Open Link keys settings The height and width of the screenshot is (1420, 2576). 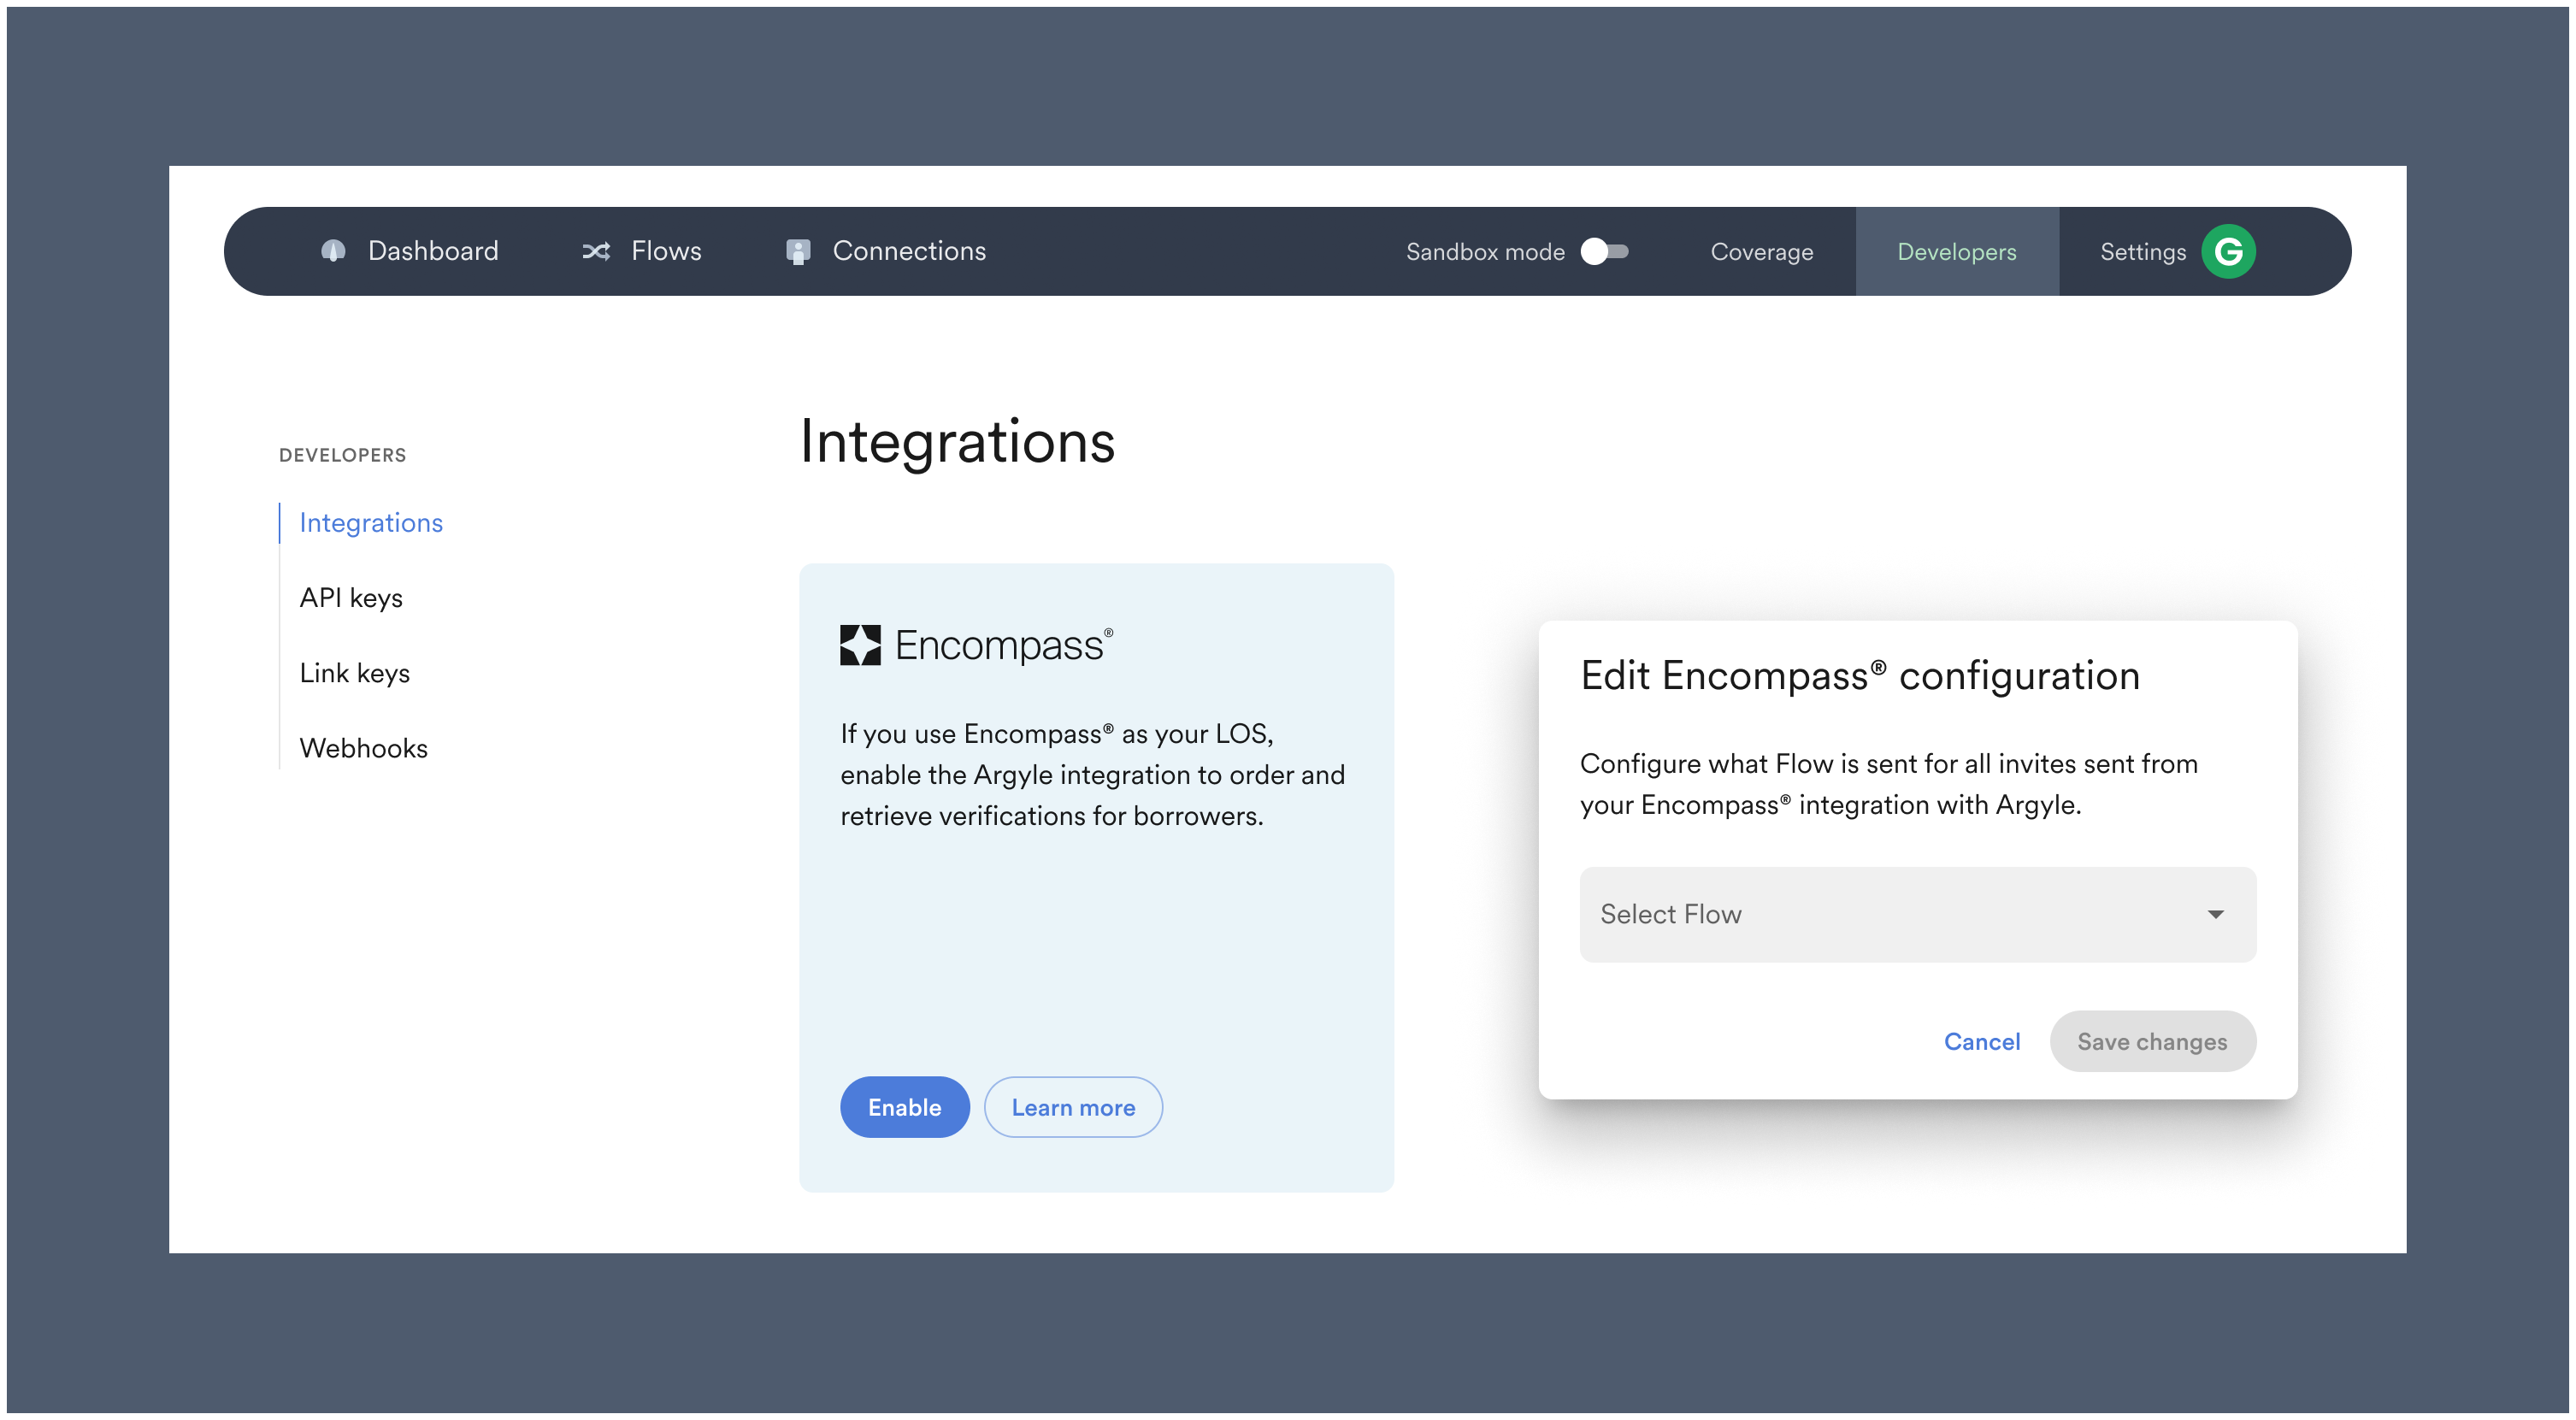[354, 672]
